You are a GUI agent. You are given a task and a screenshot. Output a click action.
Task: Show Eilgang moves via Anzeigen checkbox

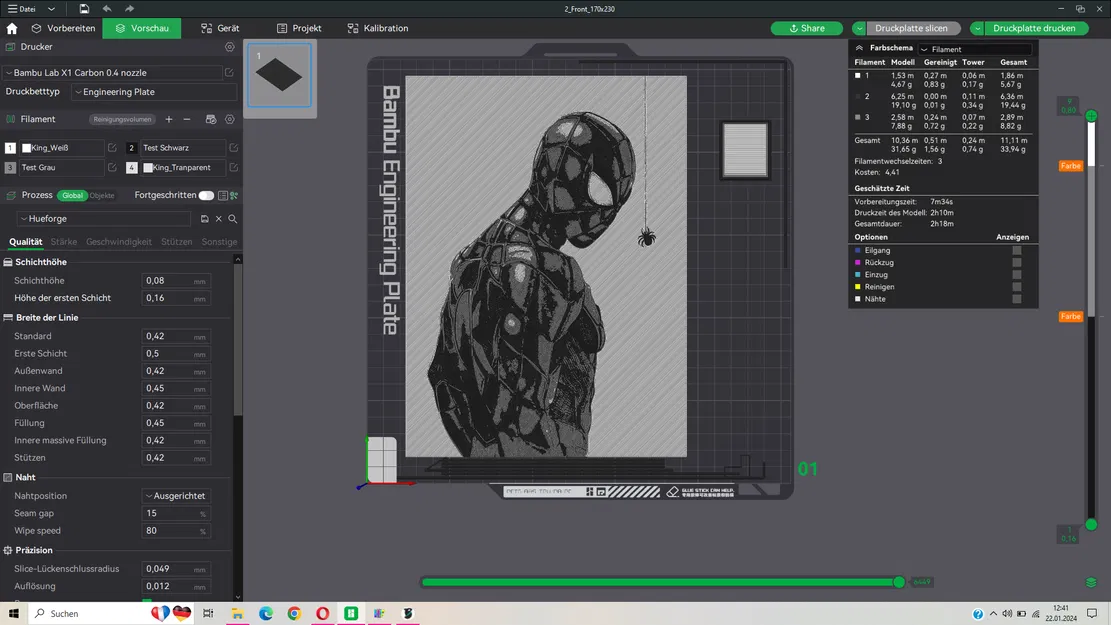point(1017,250)
